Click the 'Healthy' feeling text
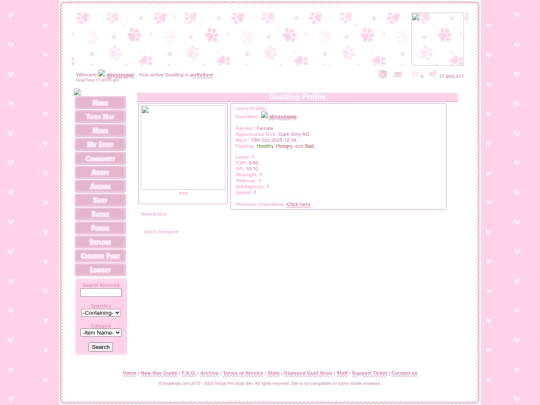The width and height of the screenshot is (540, 405). click(265, 146)
